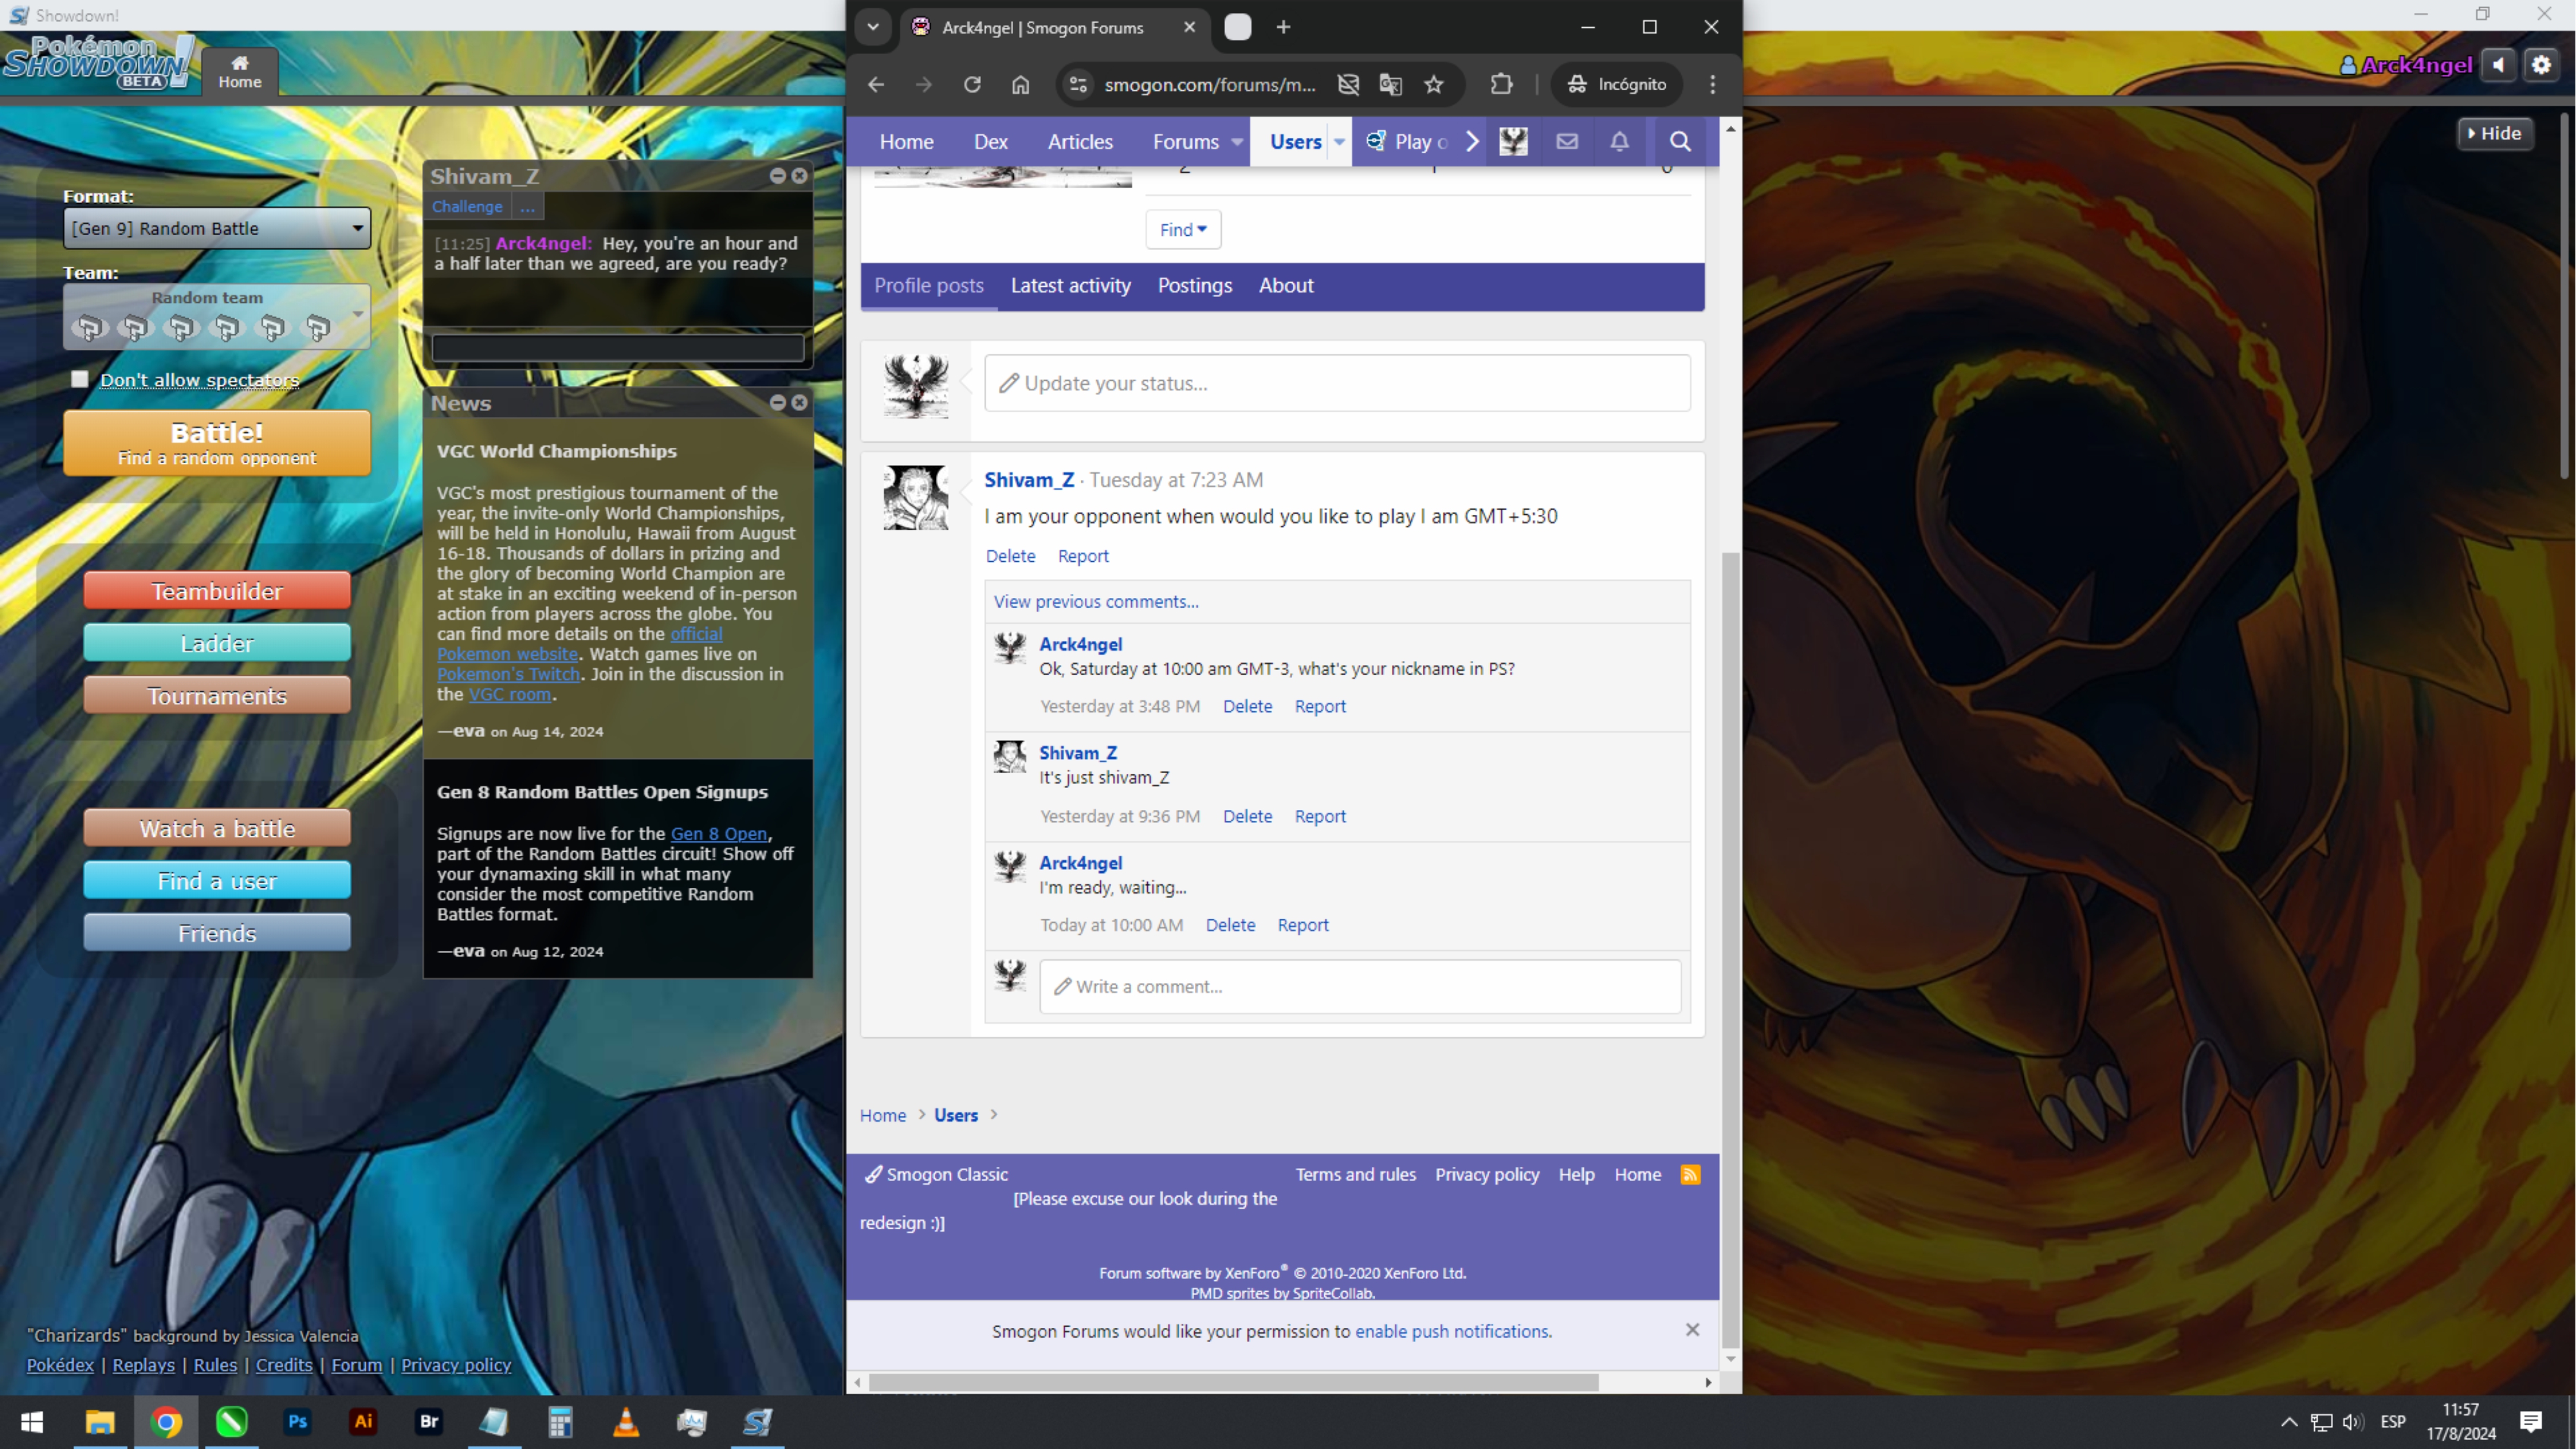Click the Write a comment field
Screen dimensions: 2576x1449
(x=1359, y=986)
